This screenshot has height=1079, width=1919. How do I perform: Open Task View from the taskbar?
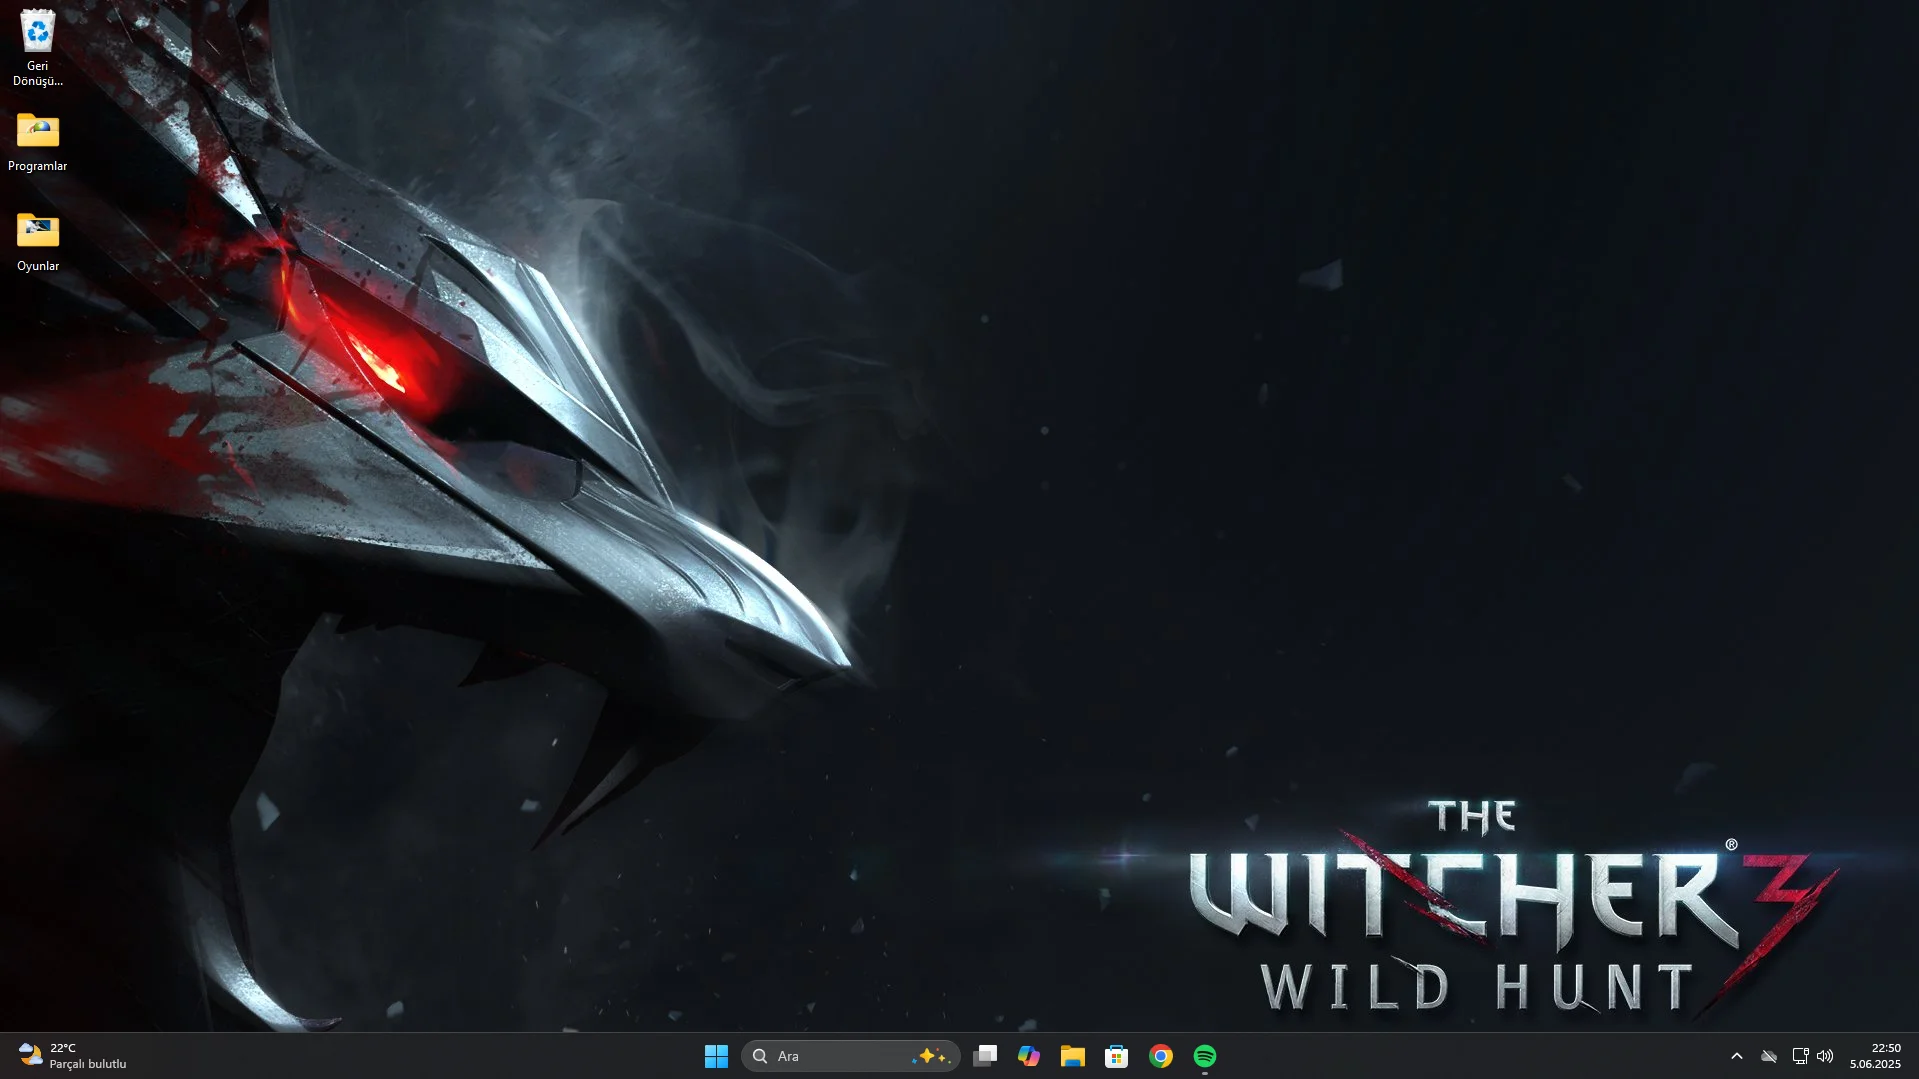pos(985,1056)
